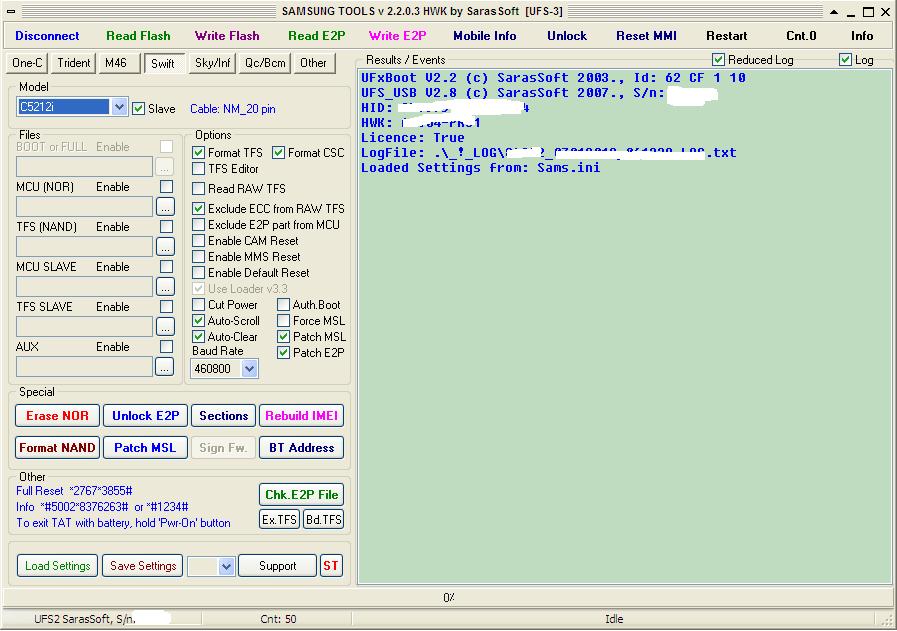Screen dimensions: 897x631
Task: Open the Baud Rate 460800 dropdown
Action: pos(249,369)
